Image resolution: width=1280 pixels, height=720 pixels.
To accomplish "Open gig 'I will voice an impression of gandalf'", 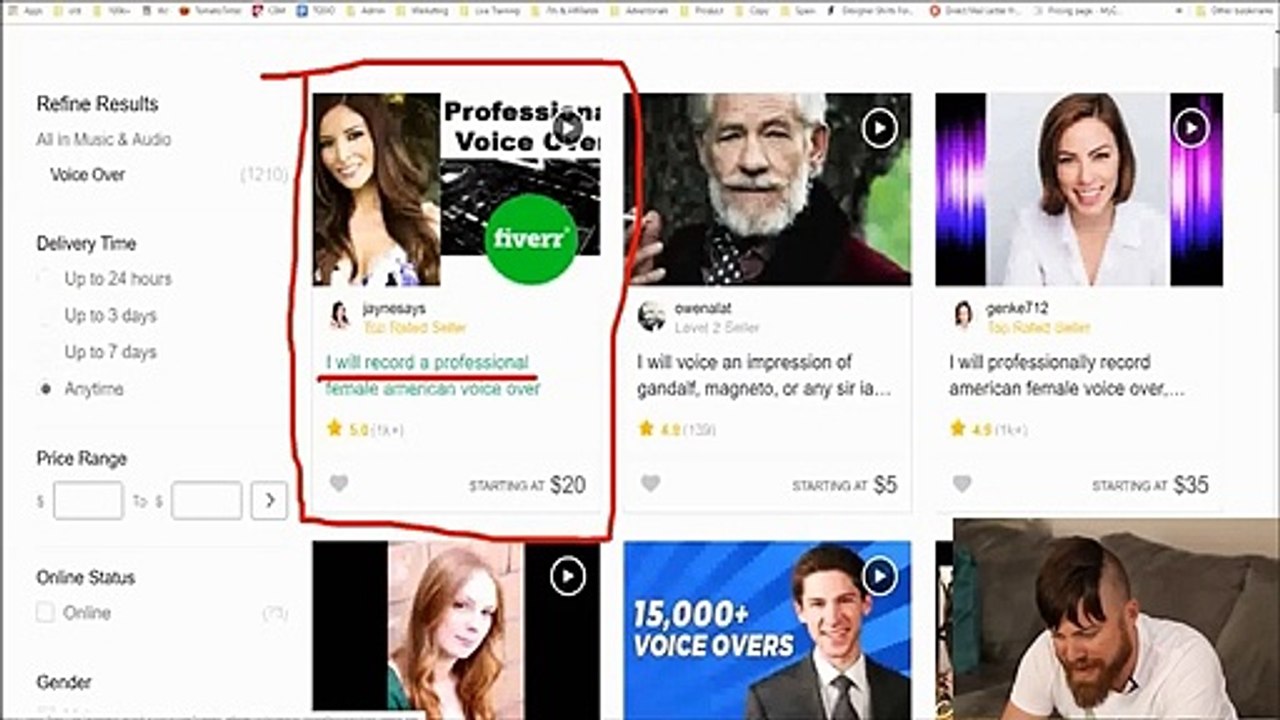I will (x=764, y=375).
